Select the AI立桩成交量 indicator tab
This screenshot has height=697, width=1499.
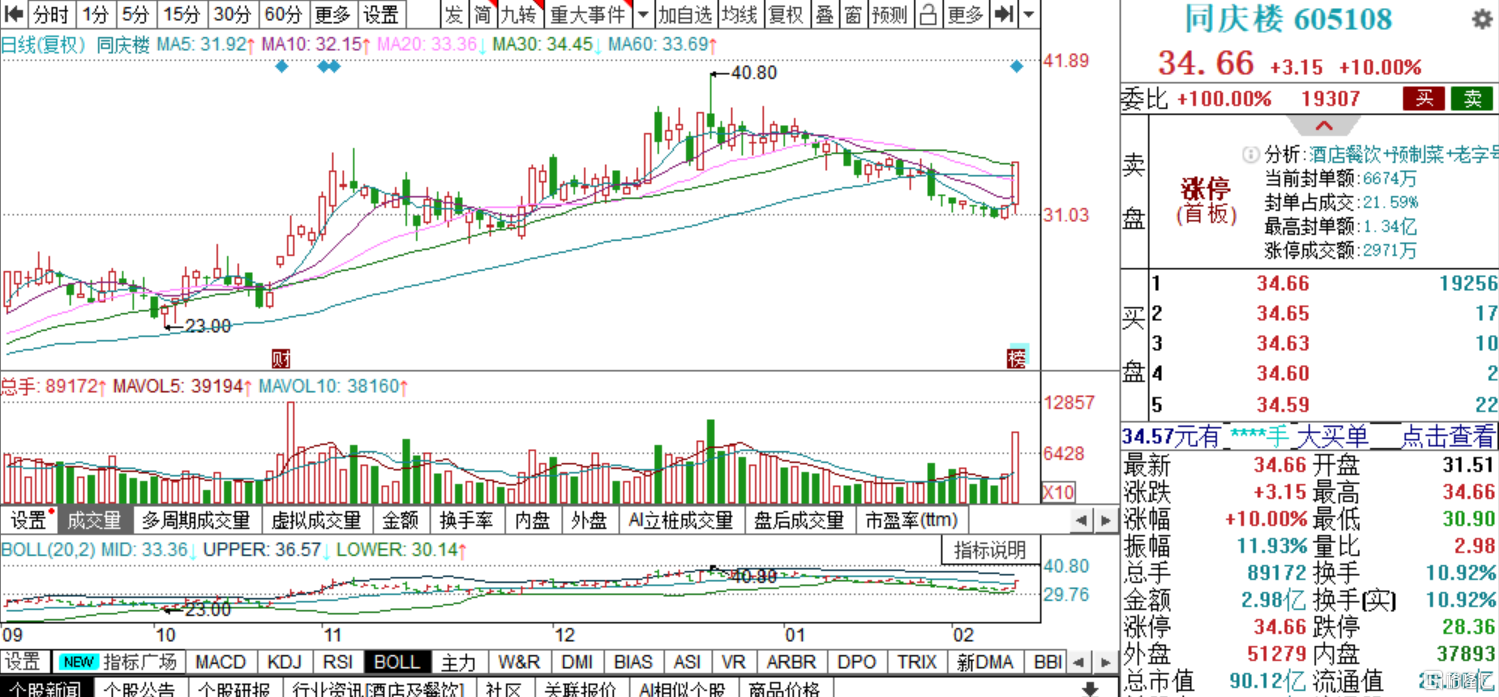680,520
